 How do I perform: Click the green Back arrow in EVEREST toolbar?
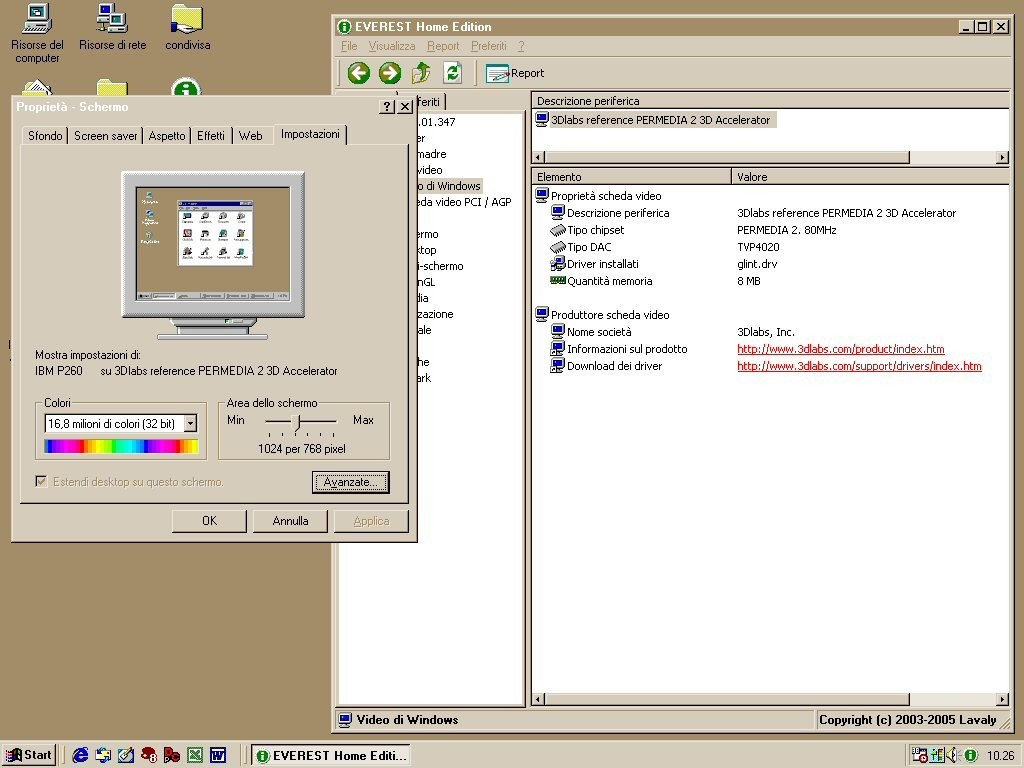(359, 72)
